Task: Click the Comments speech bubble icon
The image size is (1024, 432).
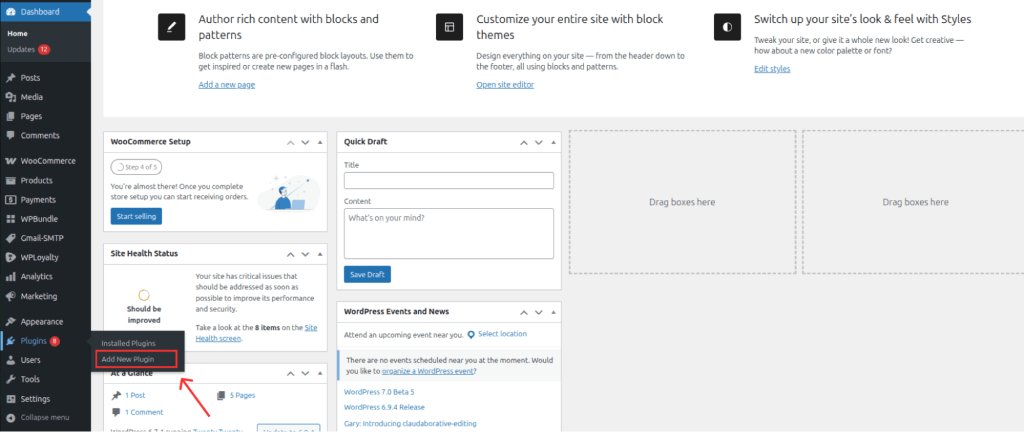Action: click(x=10, y=136)
